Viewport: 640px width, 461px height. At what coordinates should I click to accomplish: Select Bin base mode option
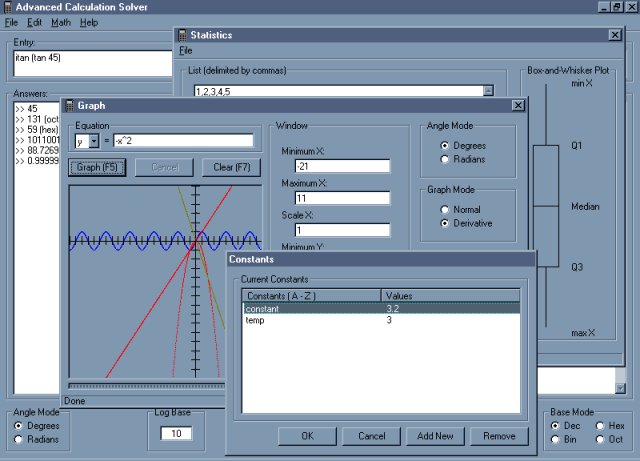(x=556, y=439)
